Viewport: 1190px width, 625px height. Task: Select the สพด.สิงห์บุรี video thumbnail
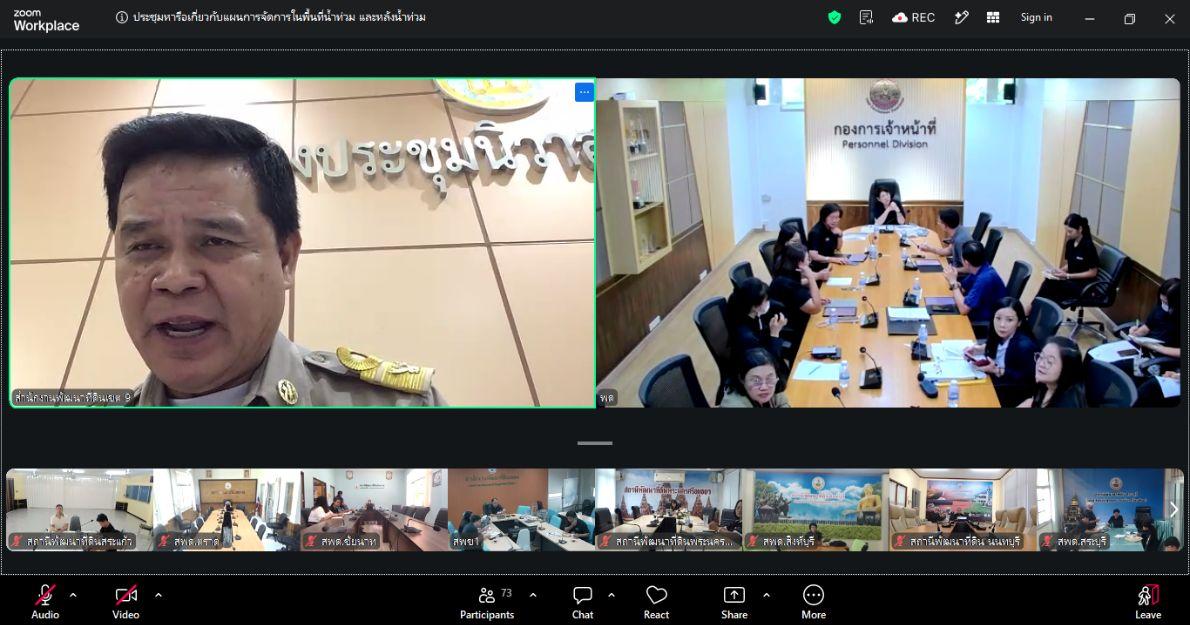(x=816, y=510)
